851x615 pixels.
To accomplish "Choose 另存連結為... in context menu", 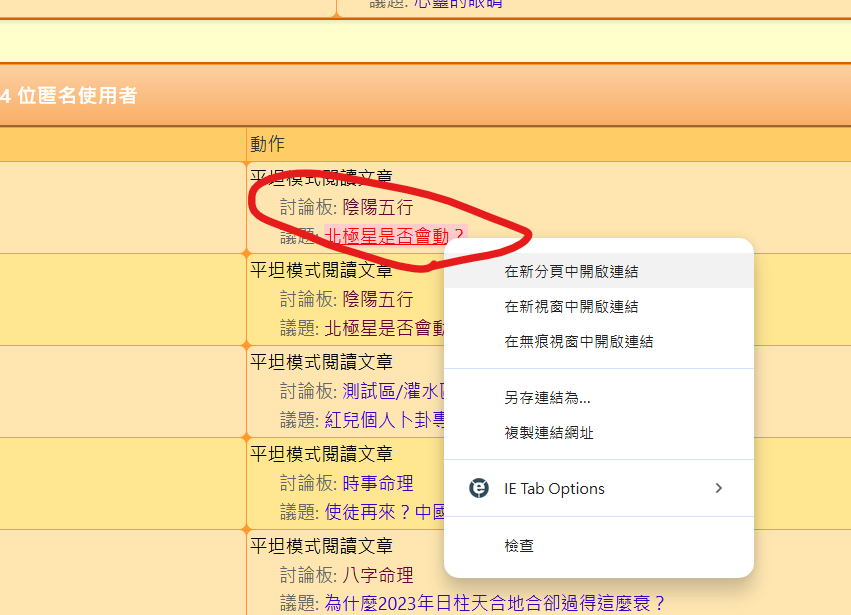I will point(547,398).
